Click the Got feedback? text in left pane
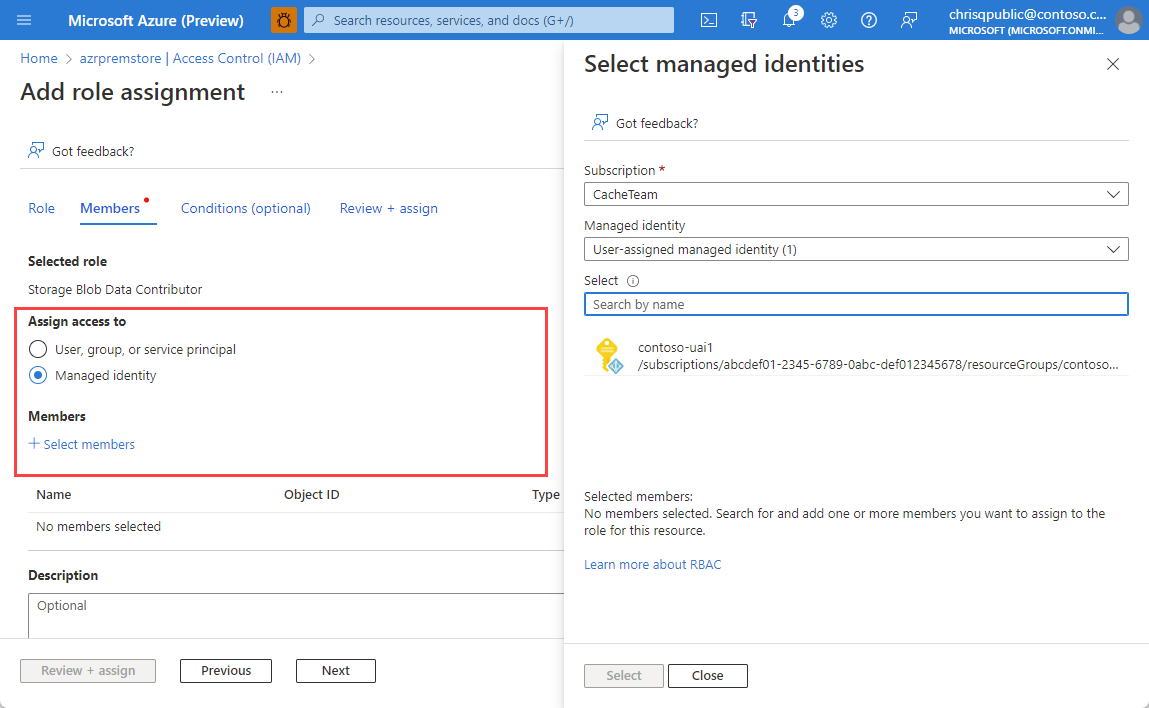Viewport: 1149px width, 708px height. tap(93, 151)
